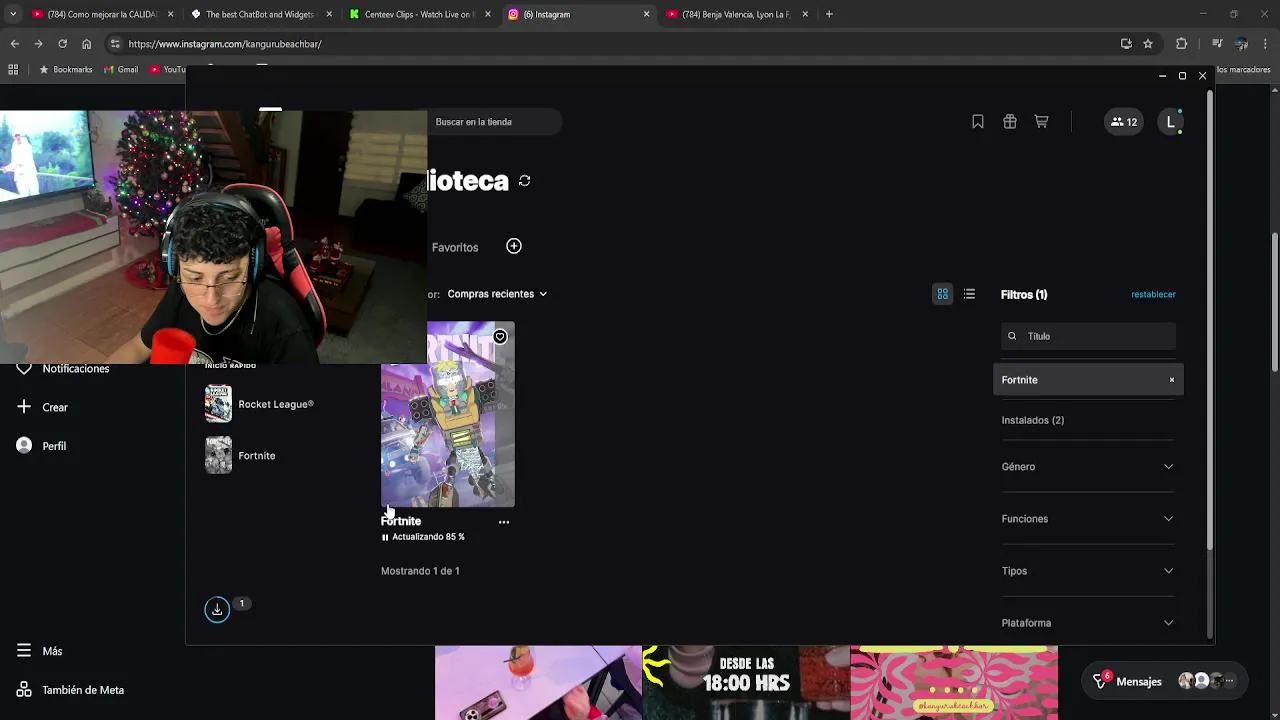Expand the Género filter section
The width and height of the screenshot is (1280, 720).
pyautogui.click(x=1088, y=467)
